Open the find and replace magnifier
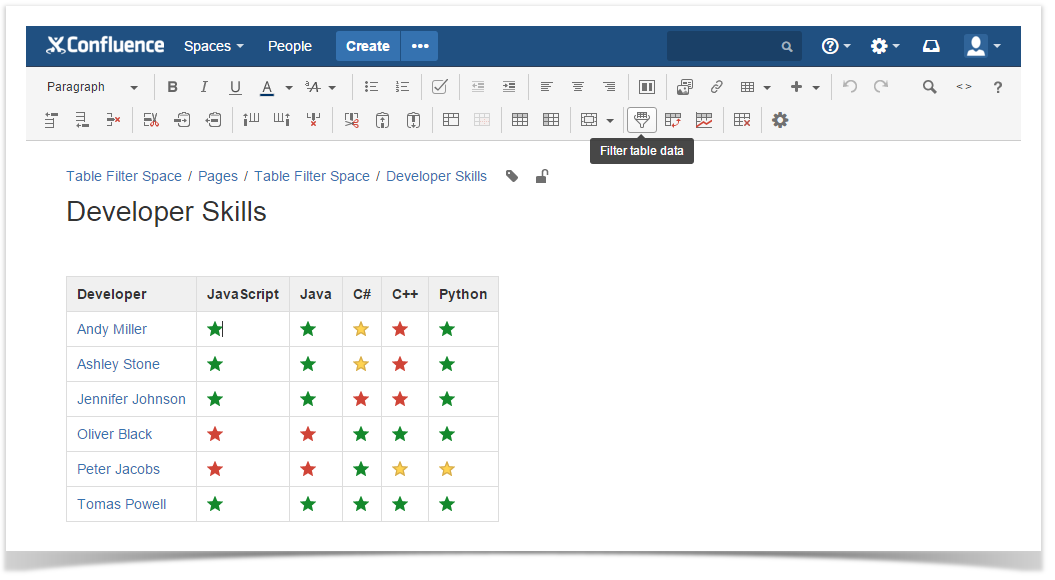 click(929, 87)
